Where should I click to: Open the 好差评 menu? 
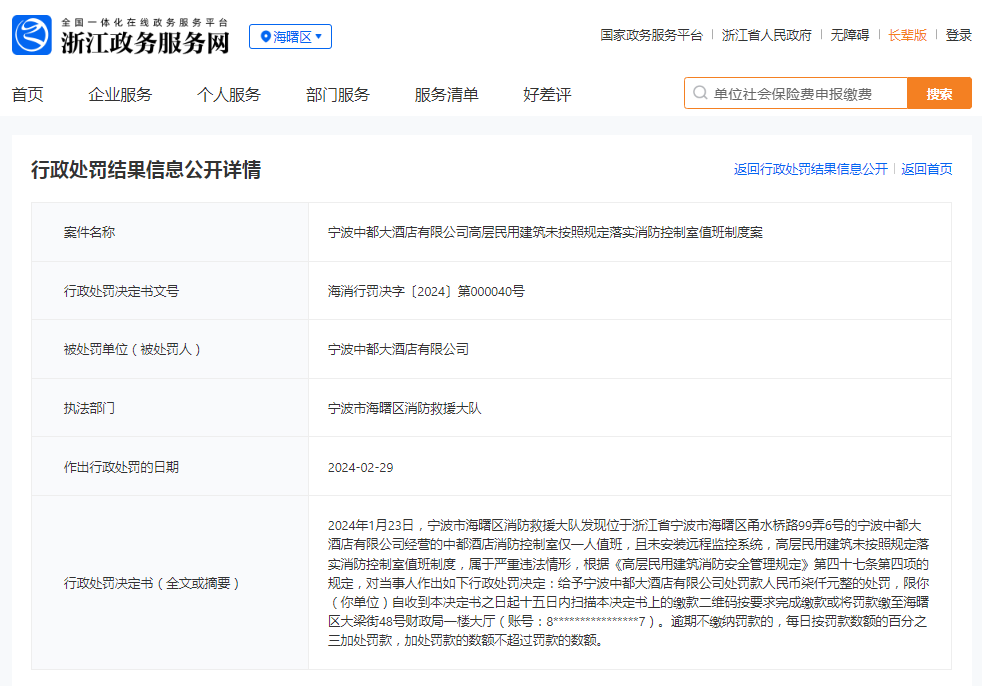point(547,95)
